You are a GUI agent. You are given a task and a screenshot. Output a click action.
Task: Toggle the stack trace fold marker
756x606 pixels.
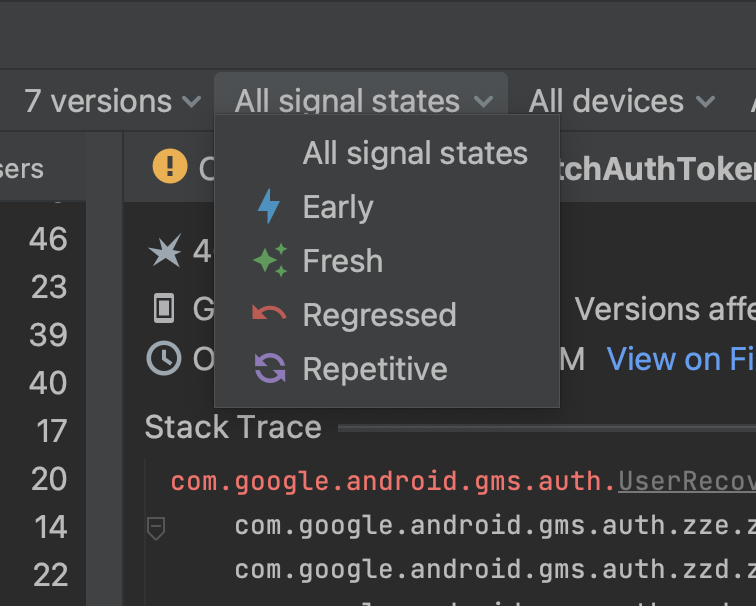(156, 527)
